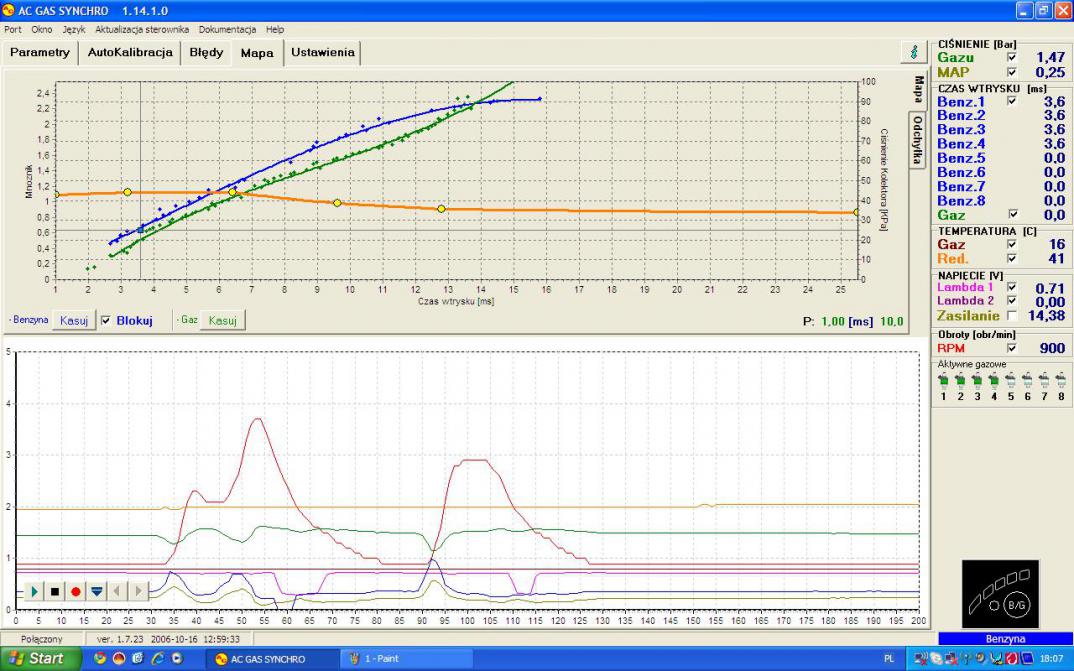Click the blue down-triangle save icon

coord(97,591)
